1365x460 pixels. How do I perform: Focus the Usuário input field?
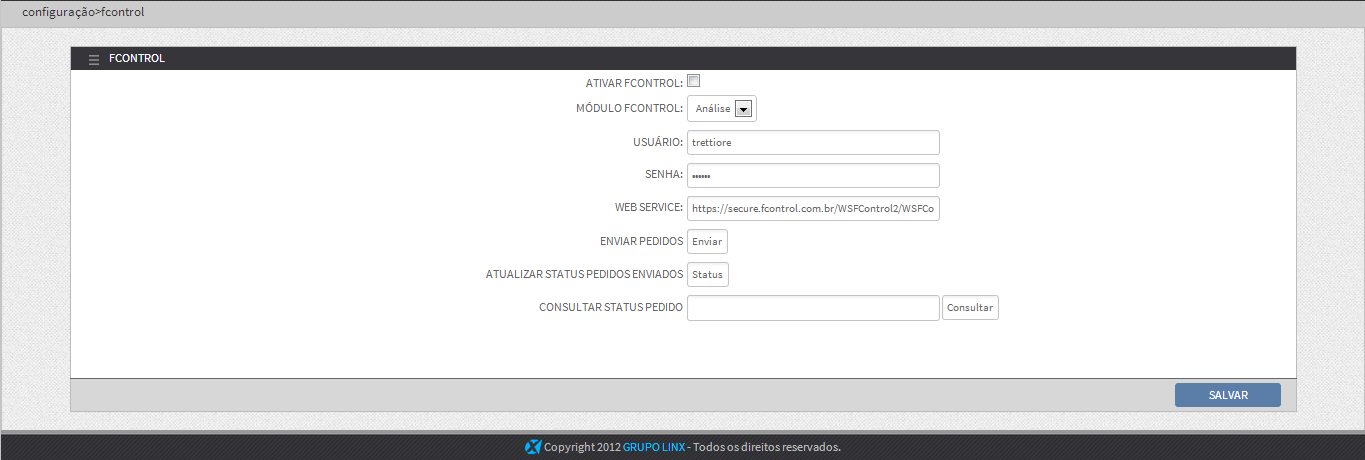click(x=813, y=142)
